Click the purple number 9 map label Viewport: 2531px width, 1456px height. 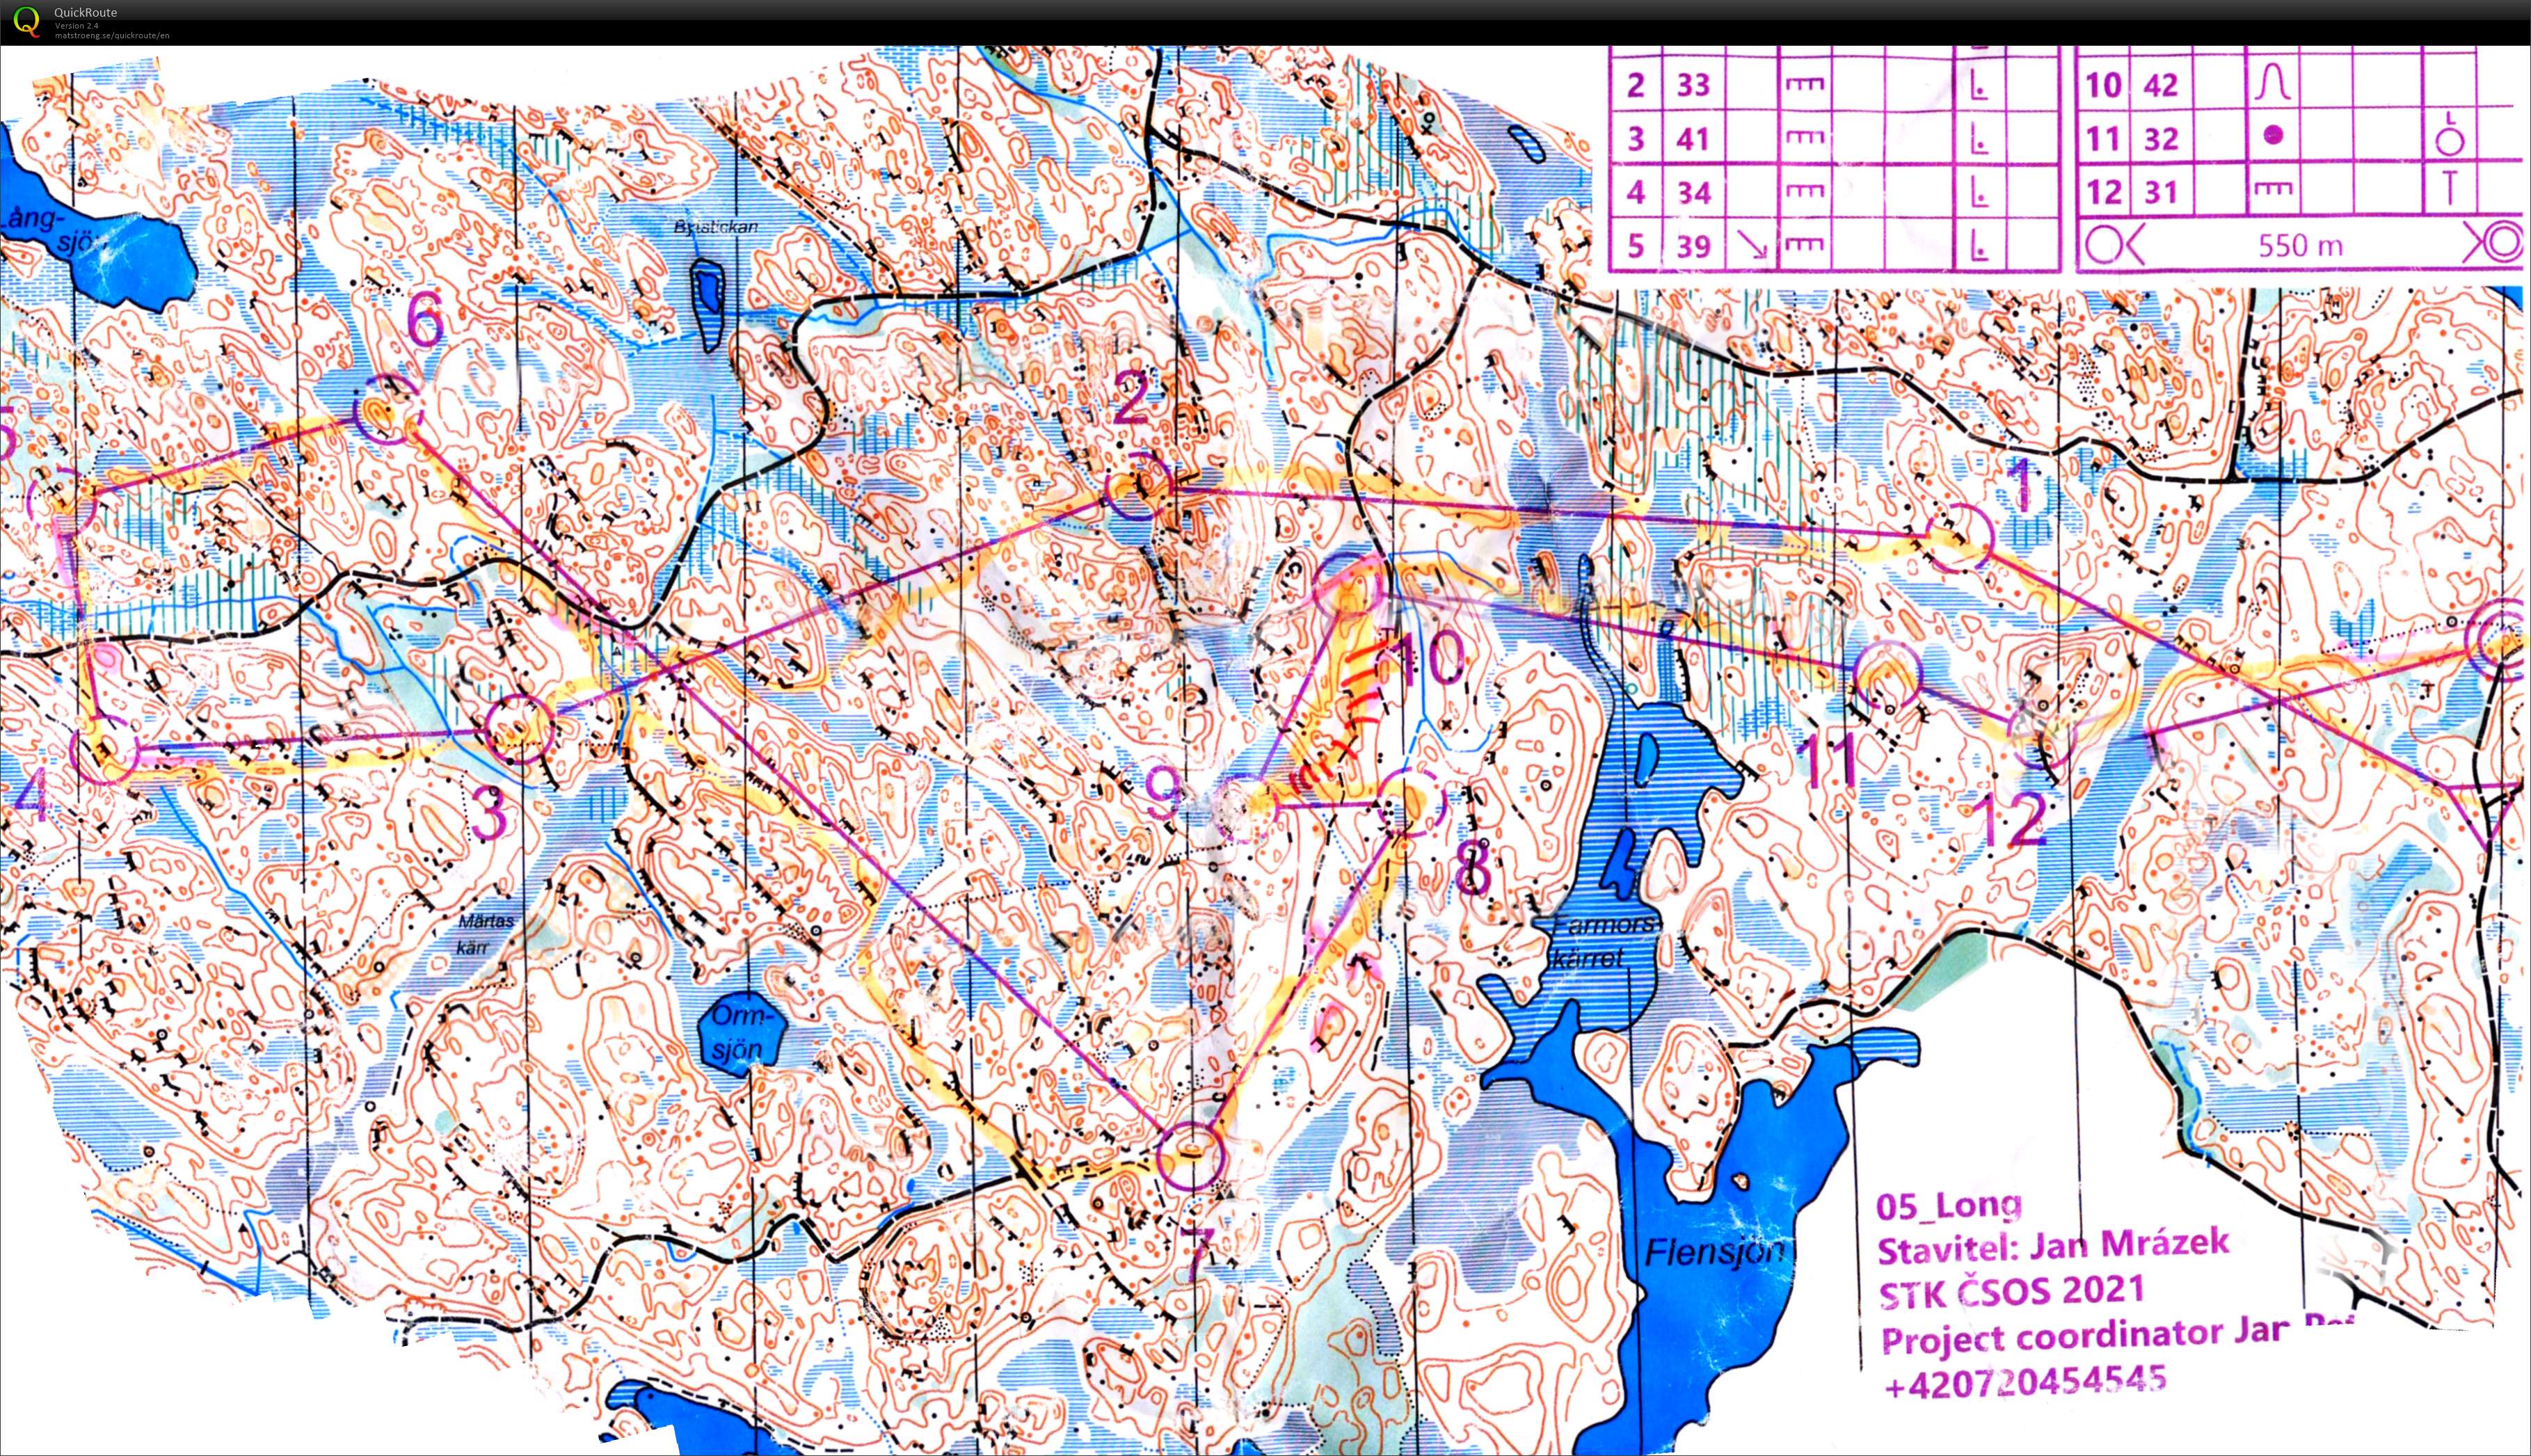click(1163, 792)
